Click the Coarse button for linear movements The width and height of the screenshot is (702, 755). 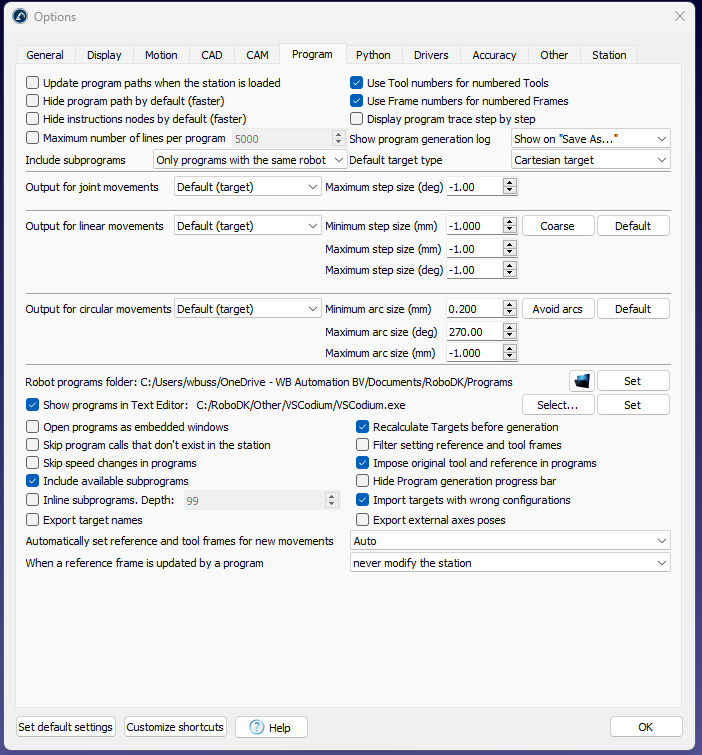tap(558, 226)
